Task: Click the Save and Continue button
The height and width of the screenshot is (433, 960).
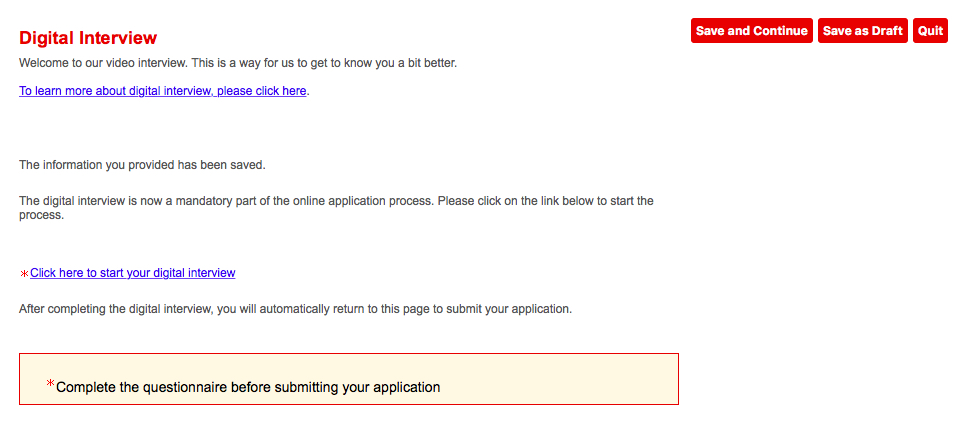Action: point(751,31)
